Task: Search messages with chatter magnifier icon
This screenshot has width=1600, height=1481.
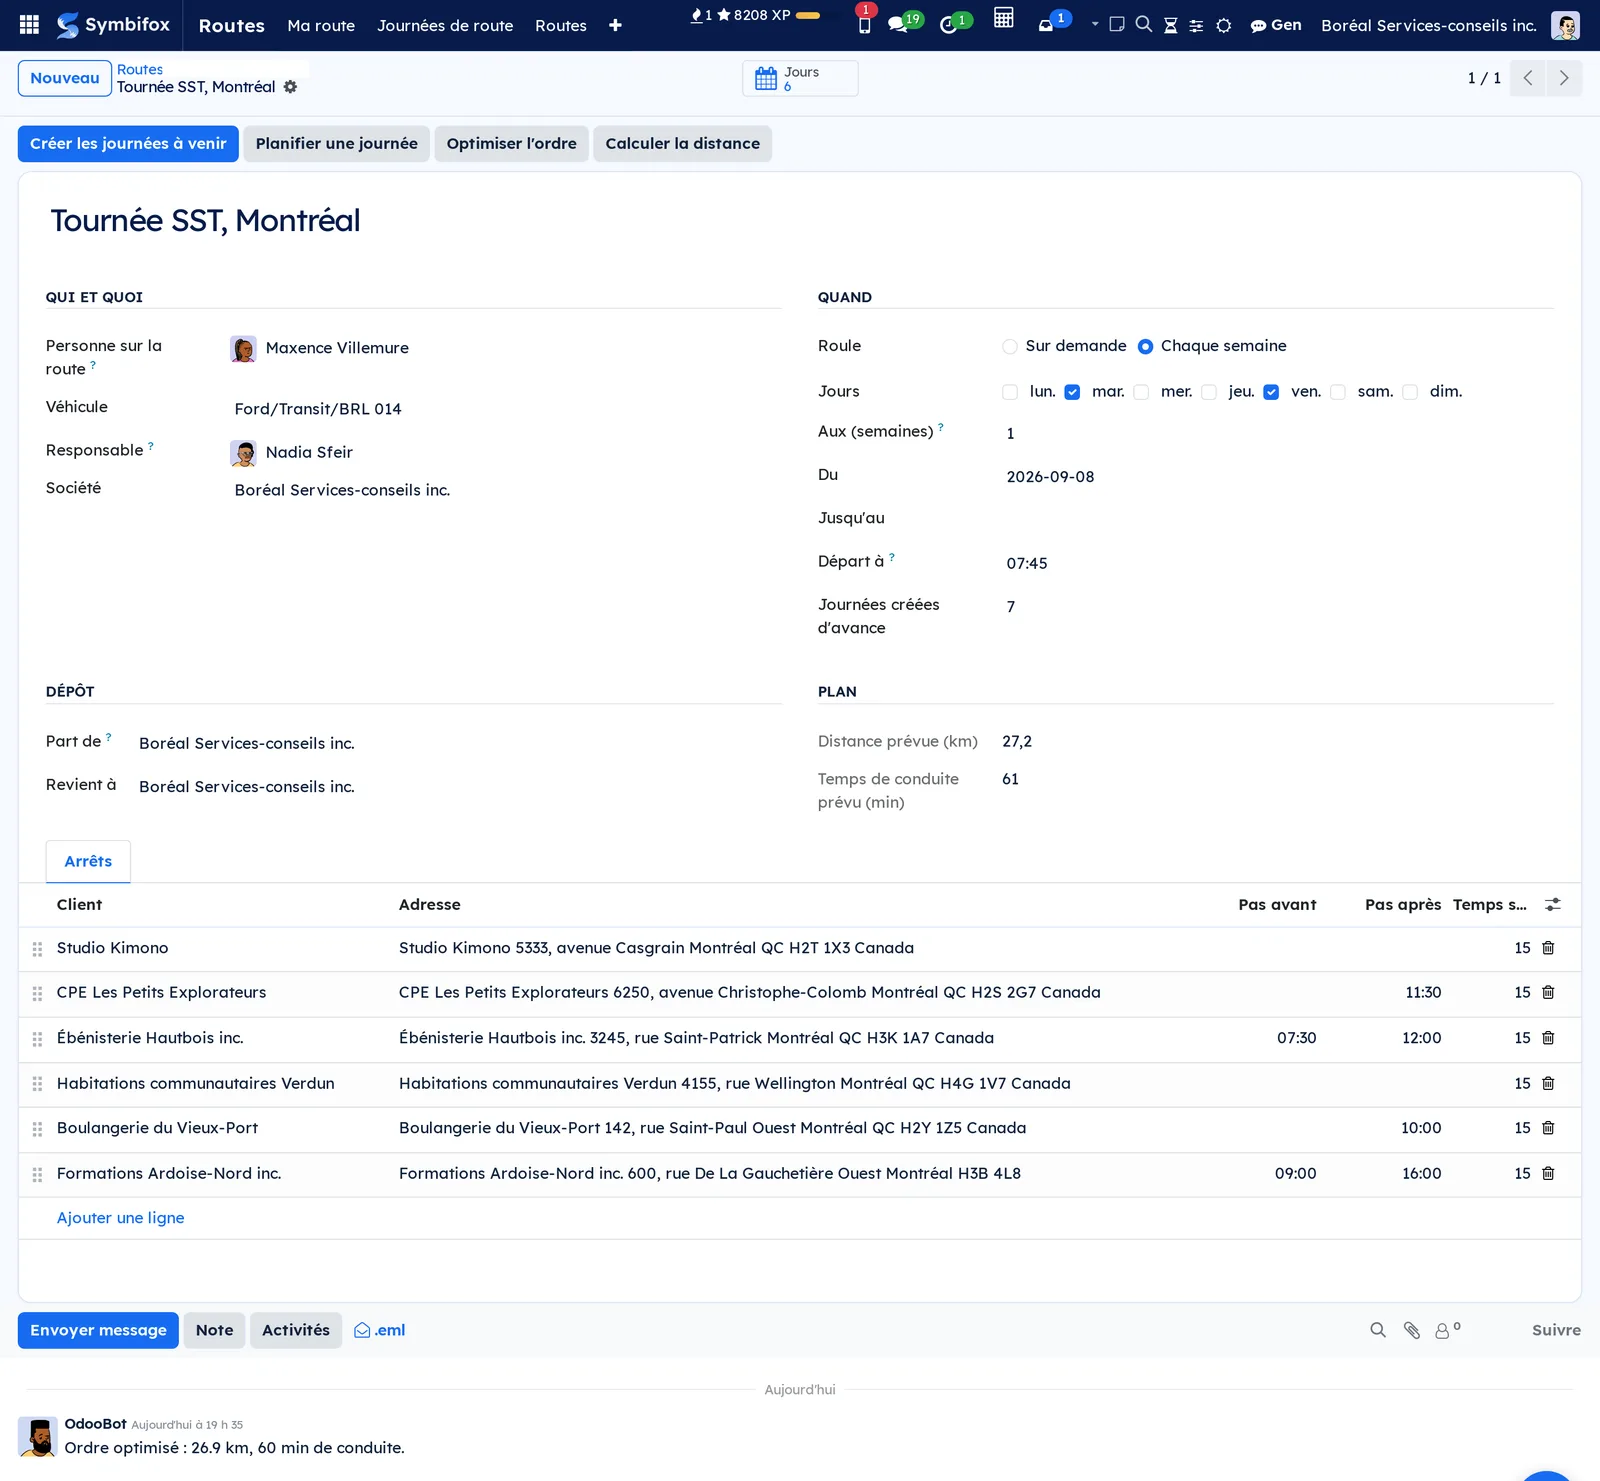Action: [1378, 1330]
